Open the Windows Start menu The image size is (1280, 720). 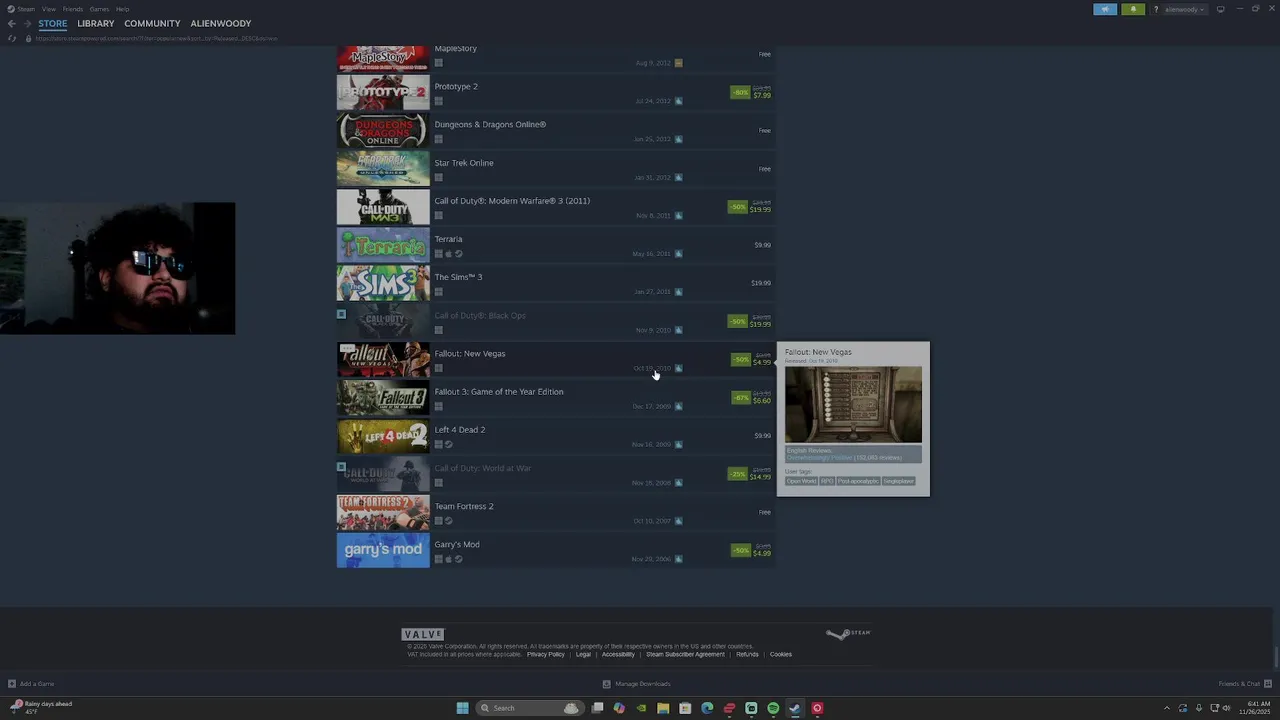462,708
